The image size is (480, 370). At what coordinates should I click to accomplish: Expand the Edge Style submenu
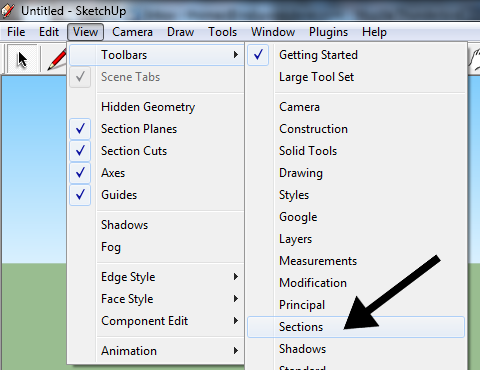(157, 277)
